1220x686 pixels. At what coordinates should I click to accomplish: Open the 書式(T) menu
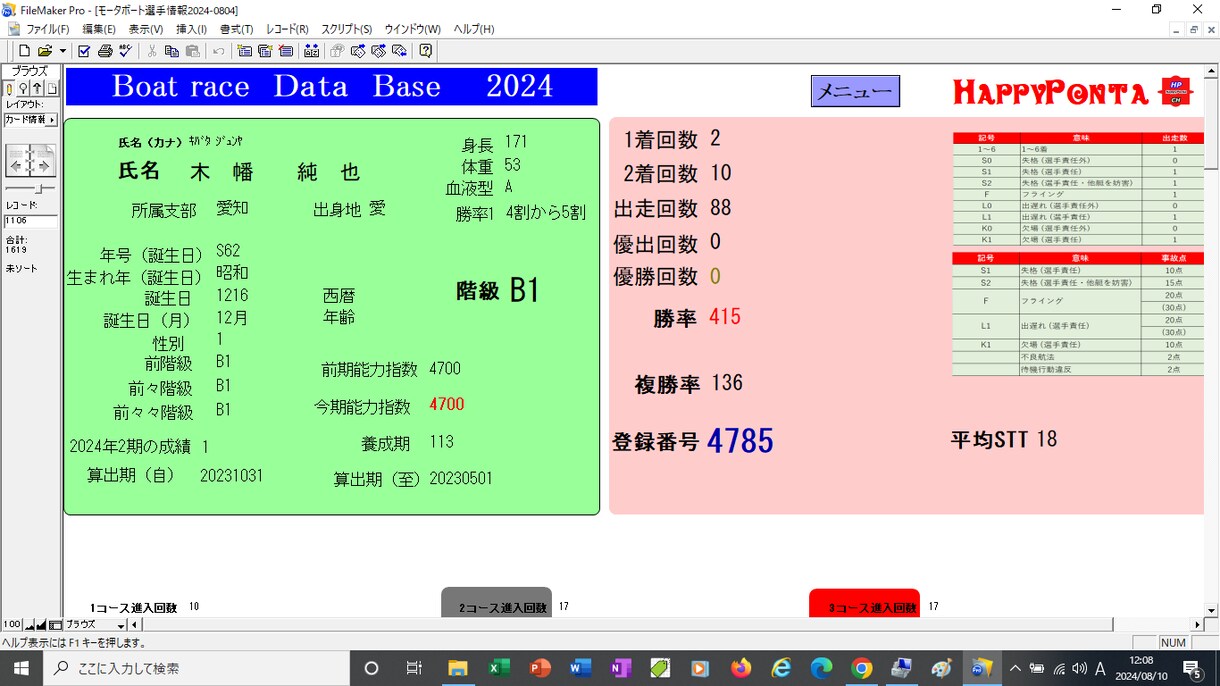[236, 29]
